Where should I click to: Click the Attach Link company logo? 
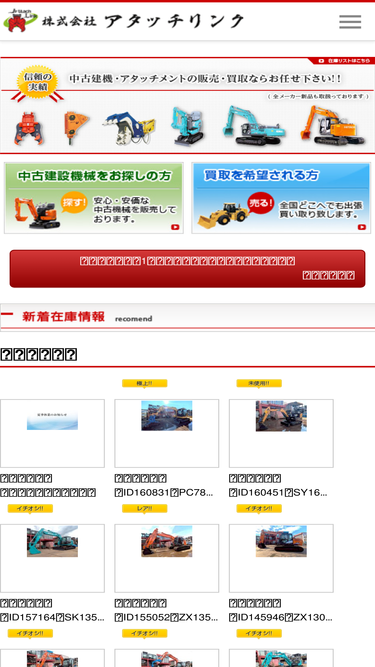[x=124, y=21]
